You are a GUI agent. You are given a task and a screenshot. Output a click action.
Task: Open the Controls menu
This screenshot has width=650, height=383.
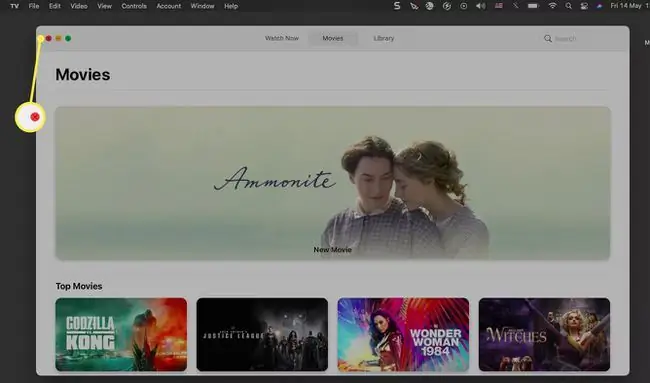pos(134,6)
